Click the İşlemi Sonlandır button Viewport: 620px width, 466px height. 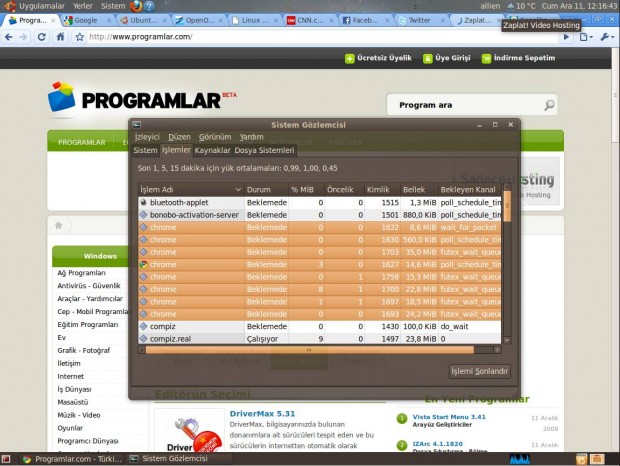(479, 371)
